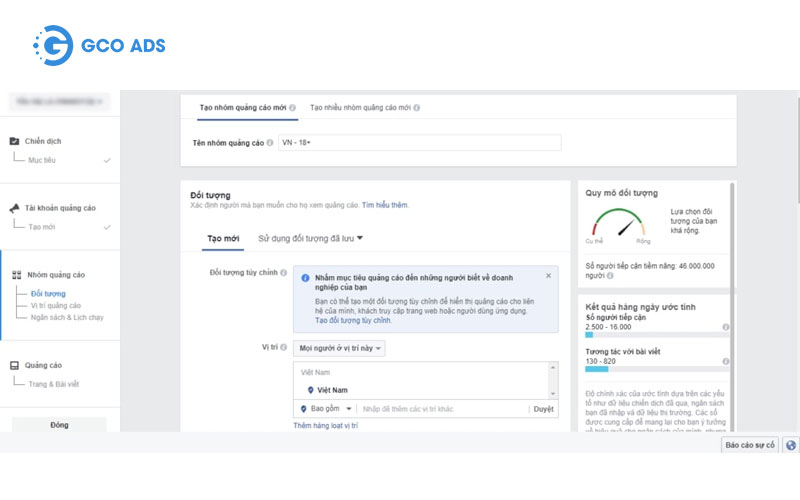Screen dimensions: 800x500
Task: Click info icon beside Số người tiếp cận range
Action: 725,327
